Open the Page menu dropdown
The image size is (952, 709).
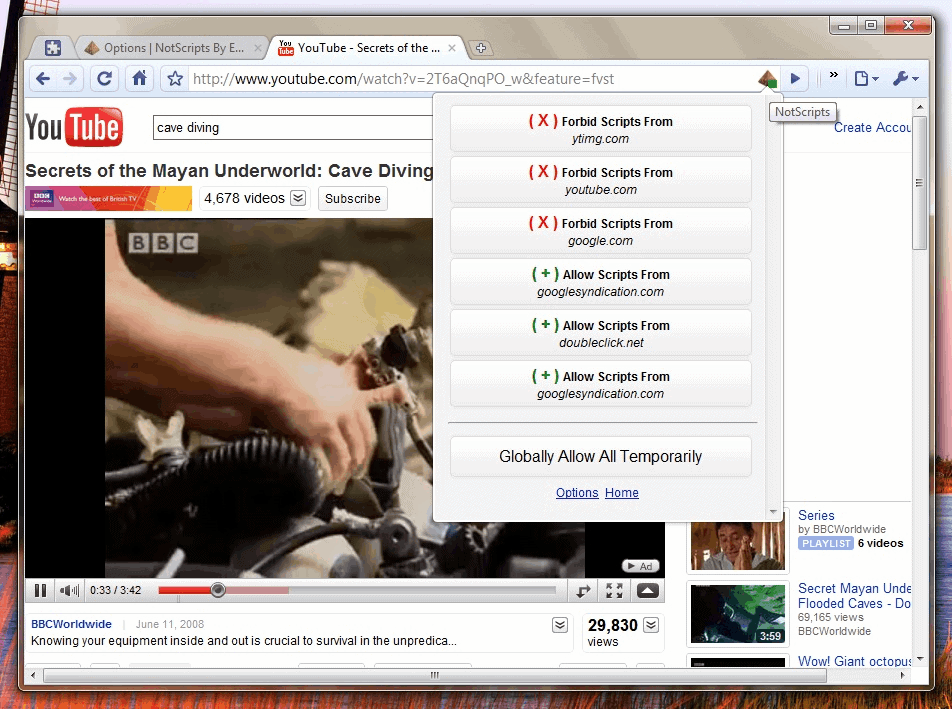(866, 79)
